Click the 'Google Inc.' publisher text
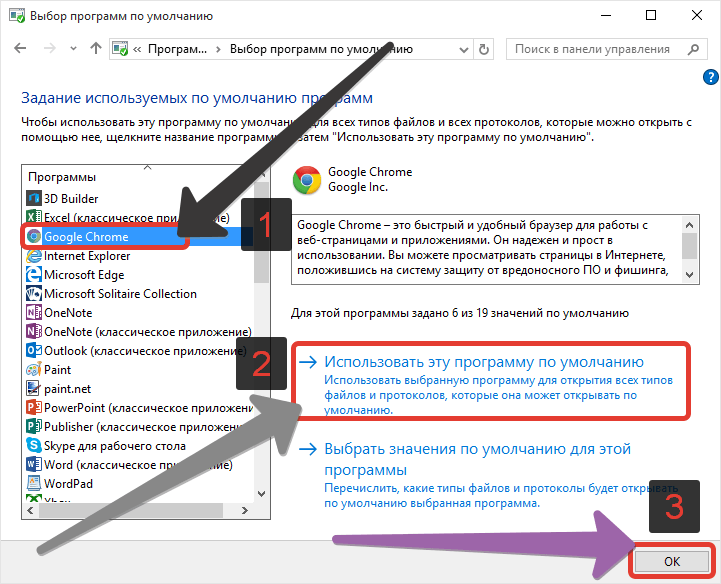The height and width of the screenshot is (584, 721). 358,187
